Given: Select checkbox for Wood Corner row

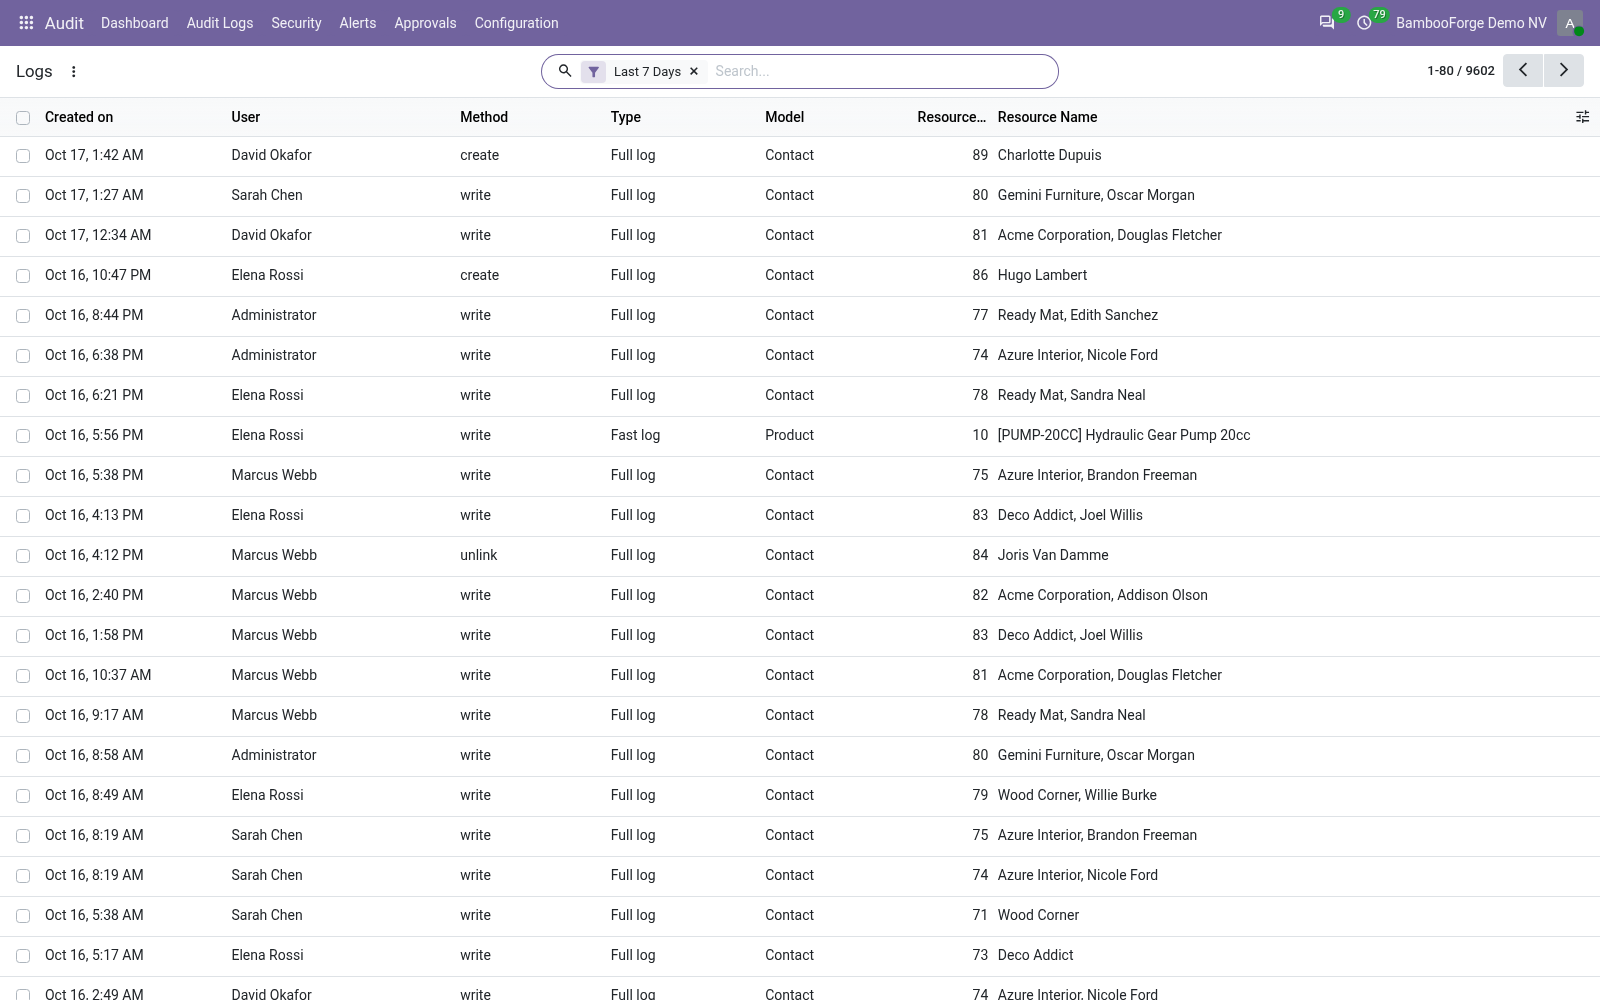Looking at the screenshot, I should [x=23, y=916].
